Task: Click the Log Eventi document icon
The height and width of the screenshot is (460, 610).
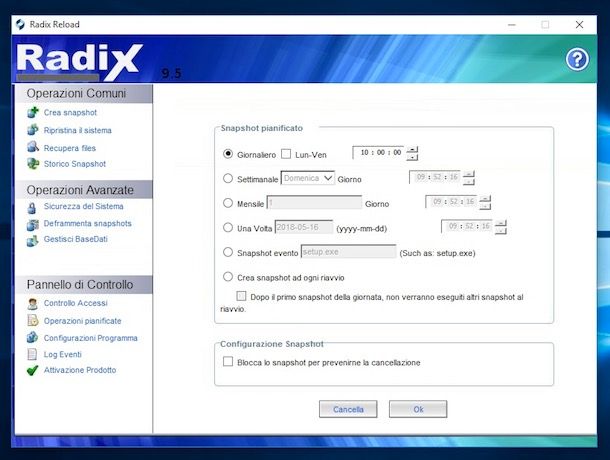Action: [32, 354]
